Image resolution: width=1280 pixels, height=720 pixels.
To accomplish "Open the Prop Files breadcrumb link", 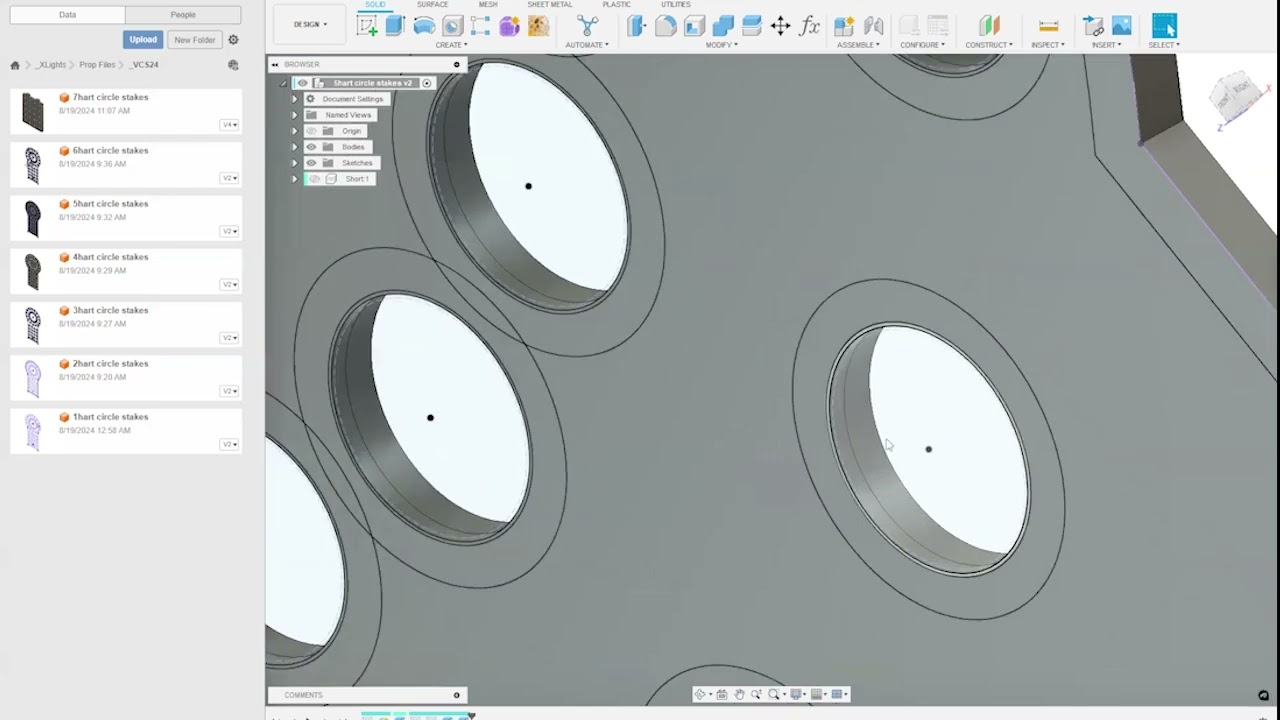I will 97,65.
